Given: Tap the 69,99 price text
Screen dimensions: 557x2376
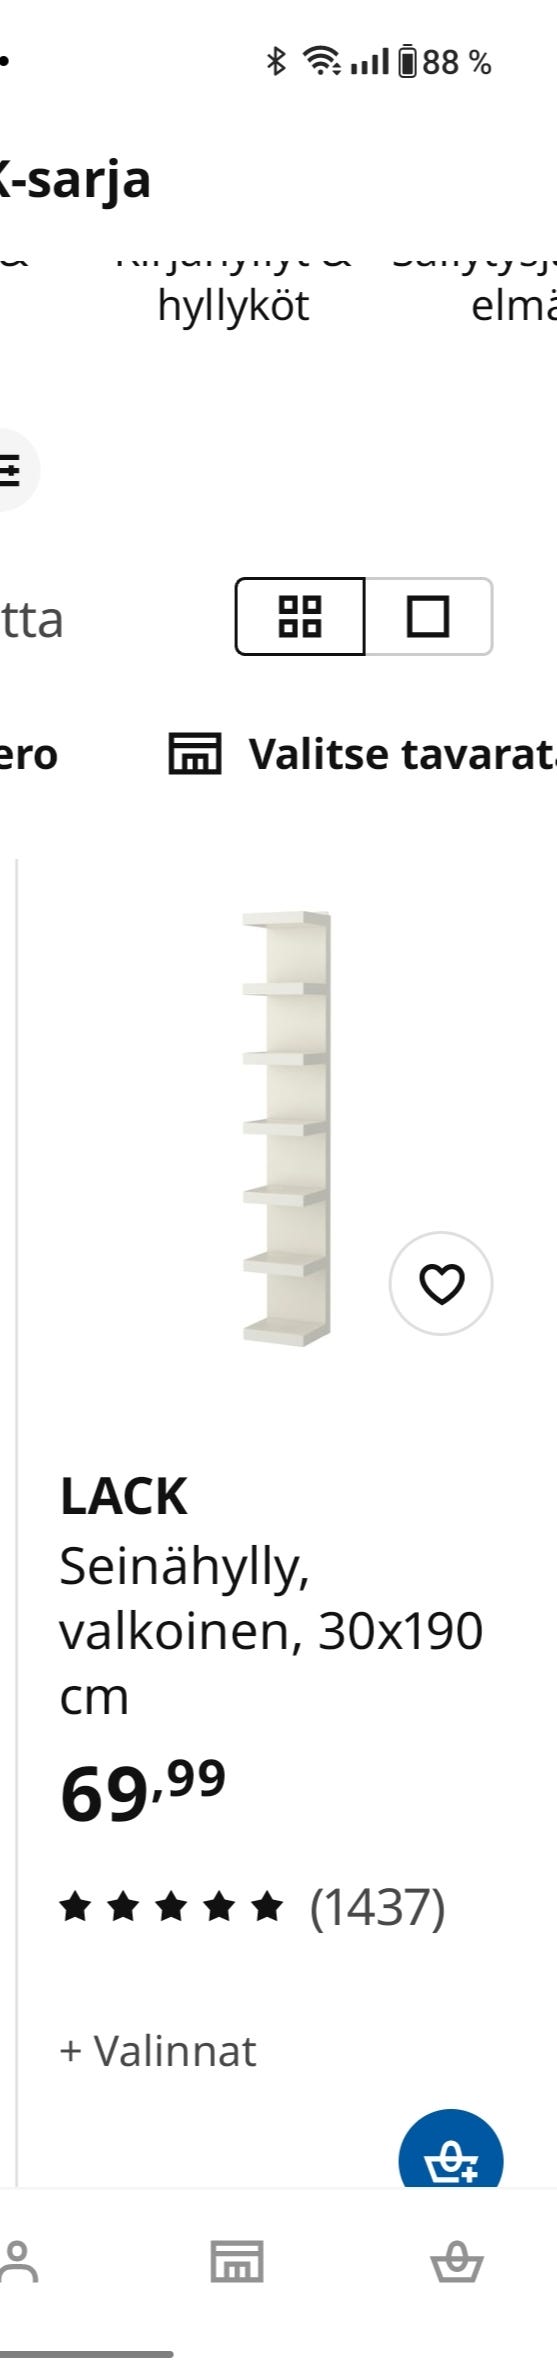Looking at the screenshot, I should (143, 1792).
